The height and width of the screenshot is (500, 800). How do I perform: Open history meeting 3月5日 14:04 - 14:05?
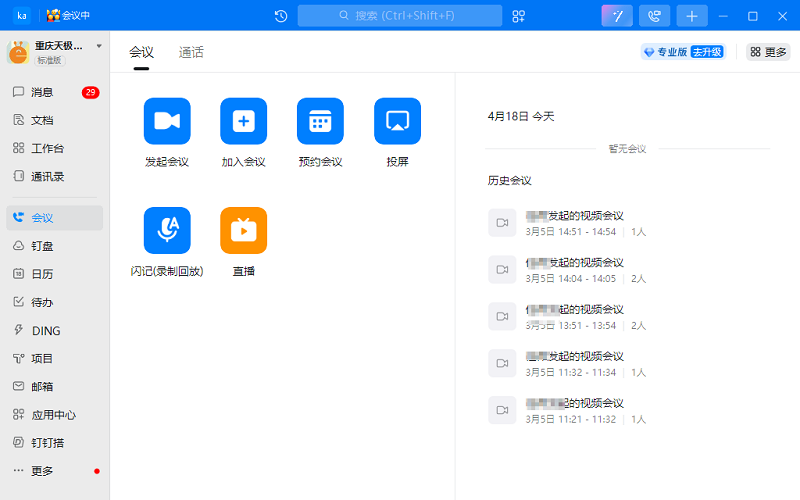[x=567, y=270]
